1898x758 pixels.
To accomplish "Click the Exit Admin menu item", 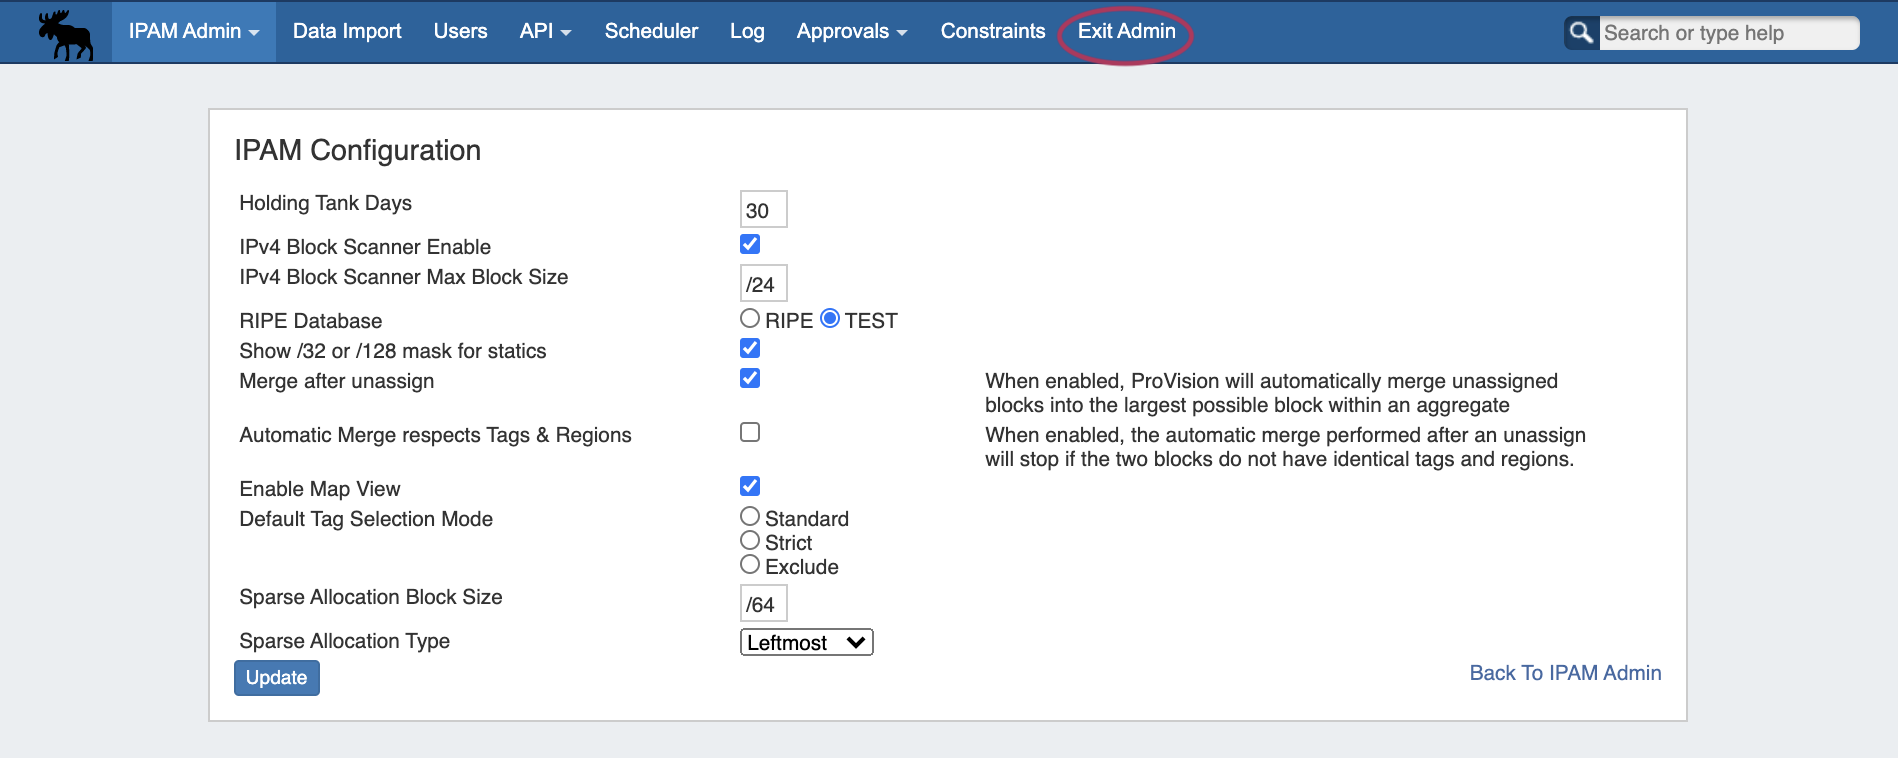I will pos(1126,32).
